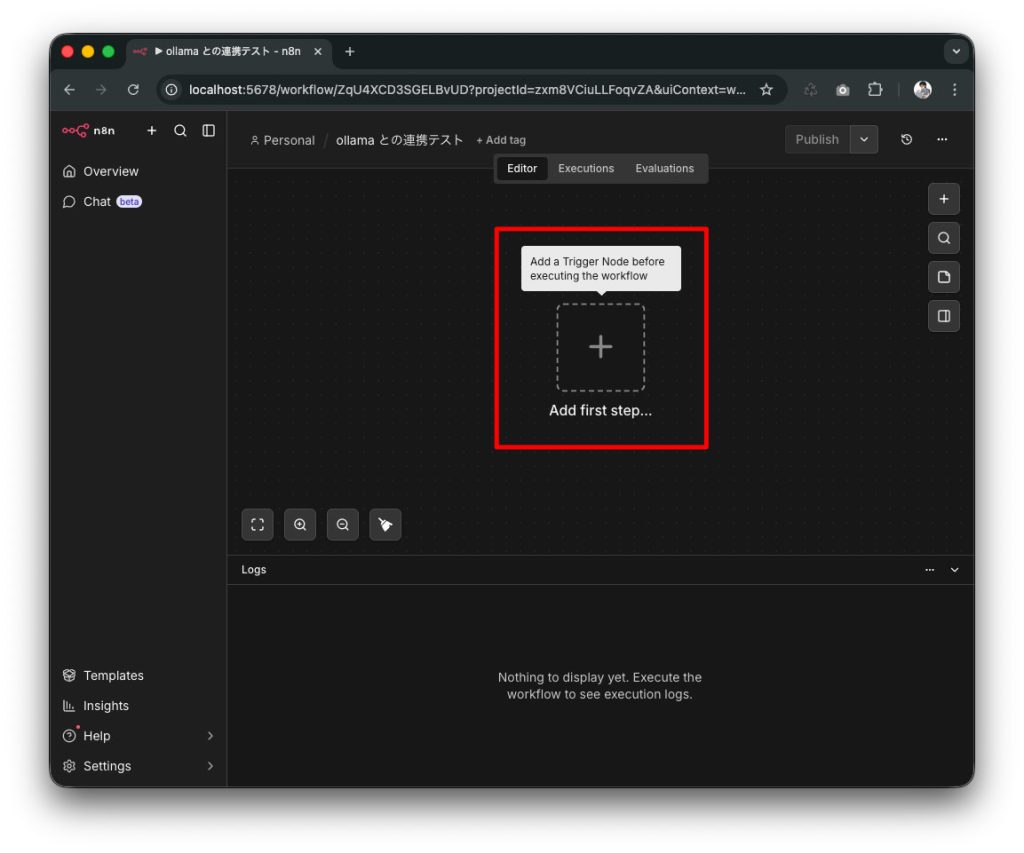Collapse the Logs panel chevron
1024x853 pixels.
pos(954,570)
